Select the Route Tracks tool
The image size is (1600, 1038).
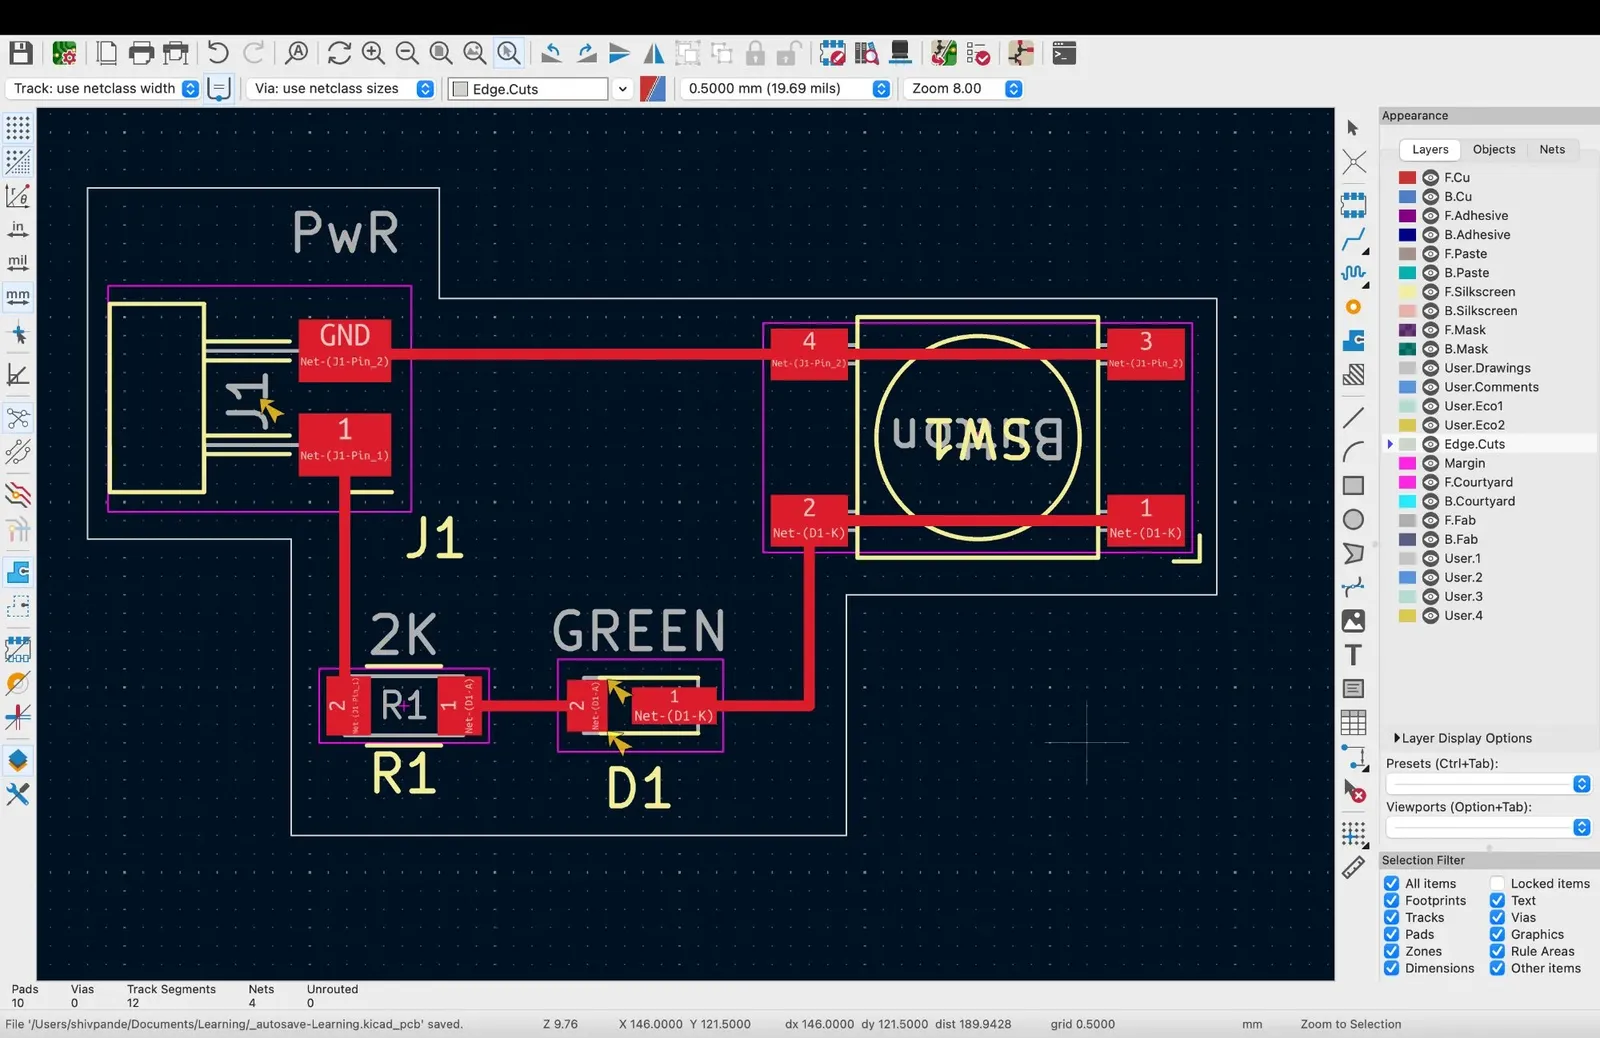(1353, 239)
